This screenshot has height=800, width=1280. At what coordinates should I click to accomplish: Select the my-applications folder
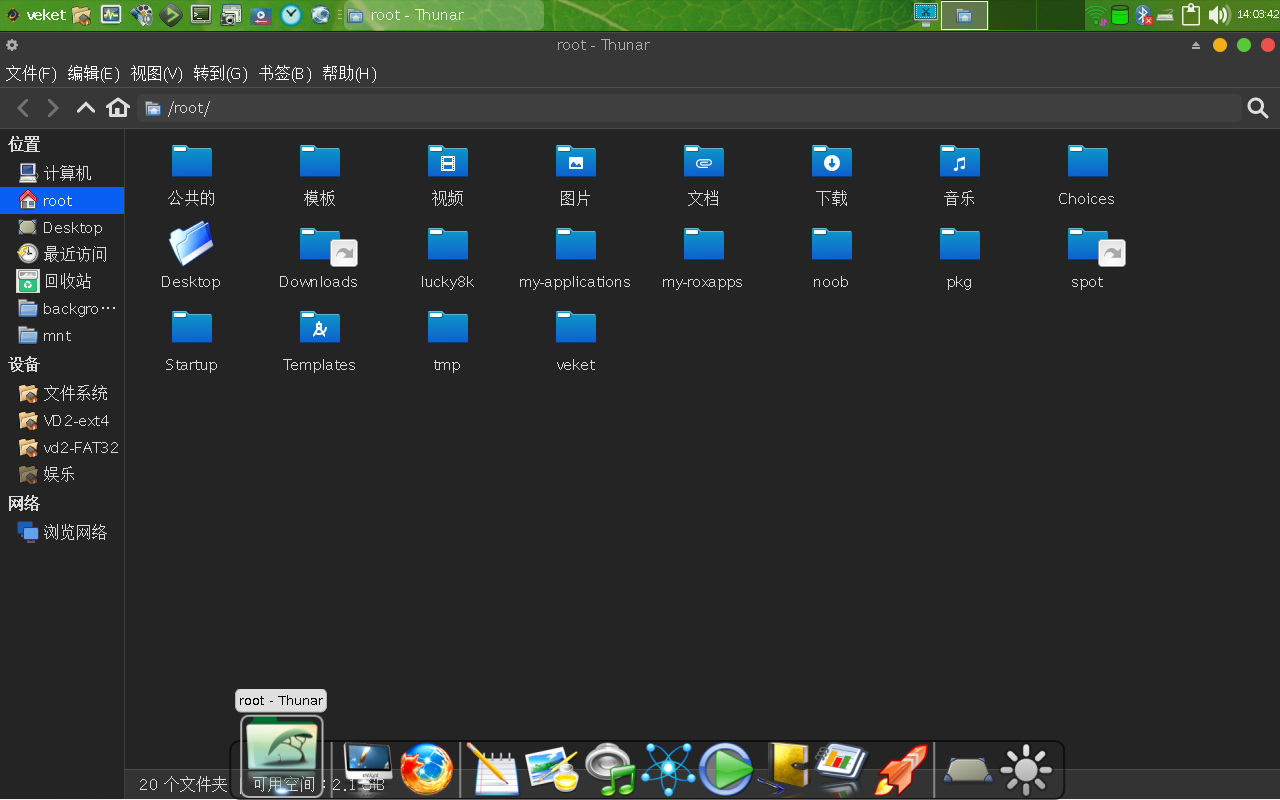coord(575,257)
